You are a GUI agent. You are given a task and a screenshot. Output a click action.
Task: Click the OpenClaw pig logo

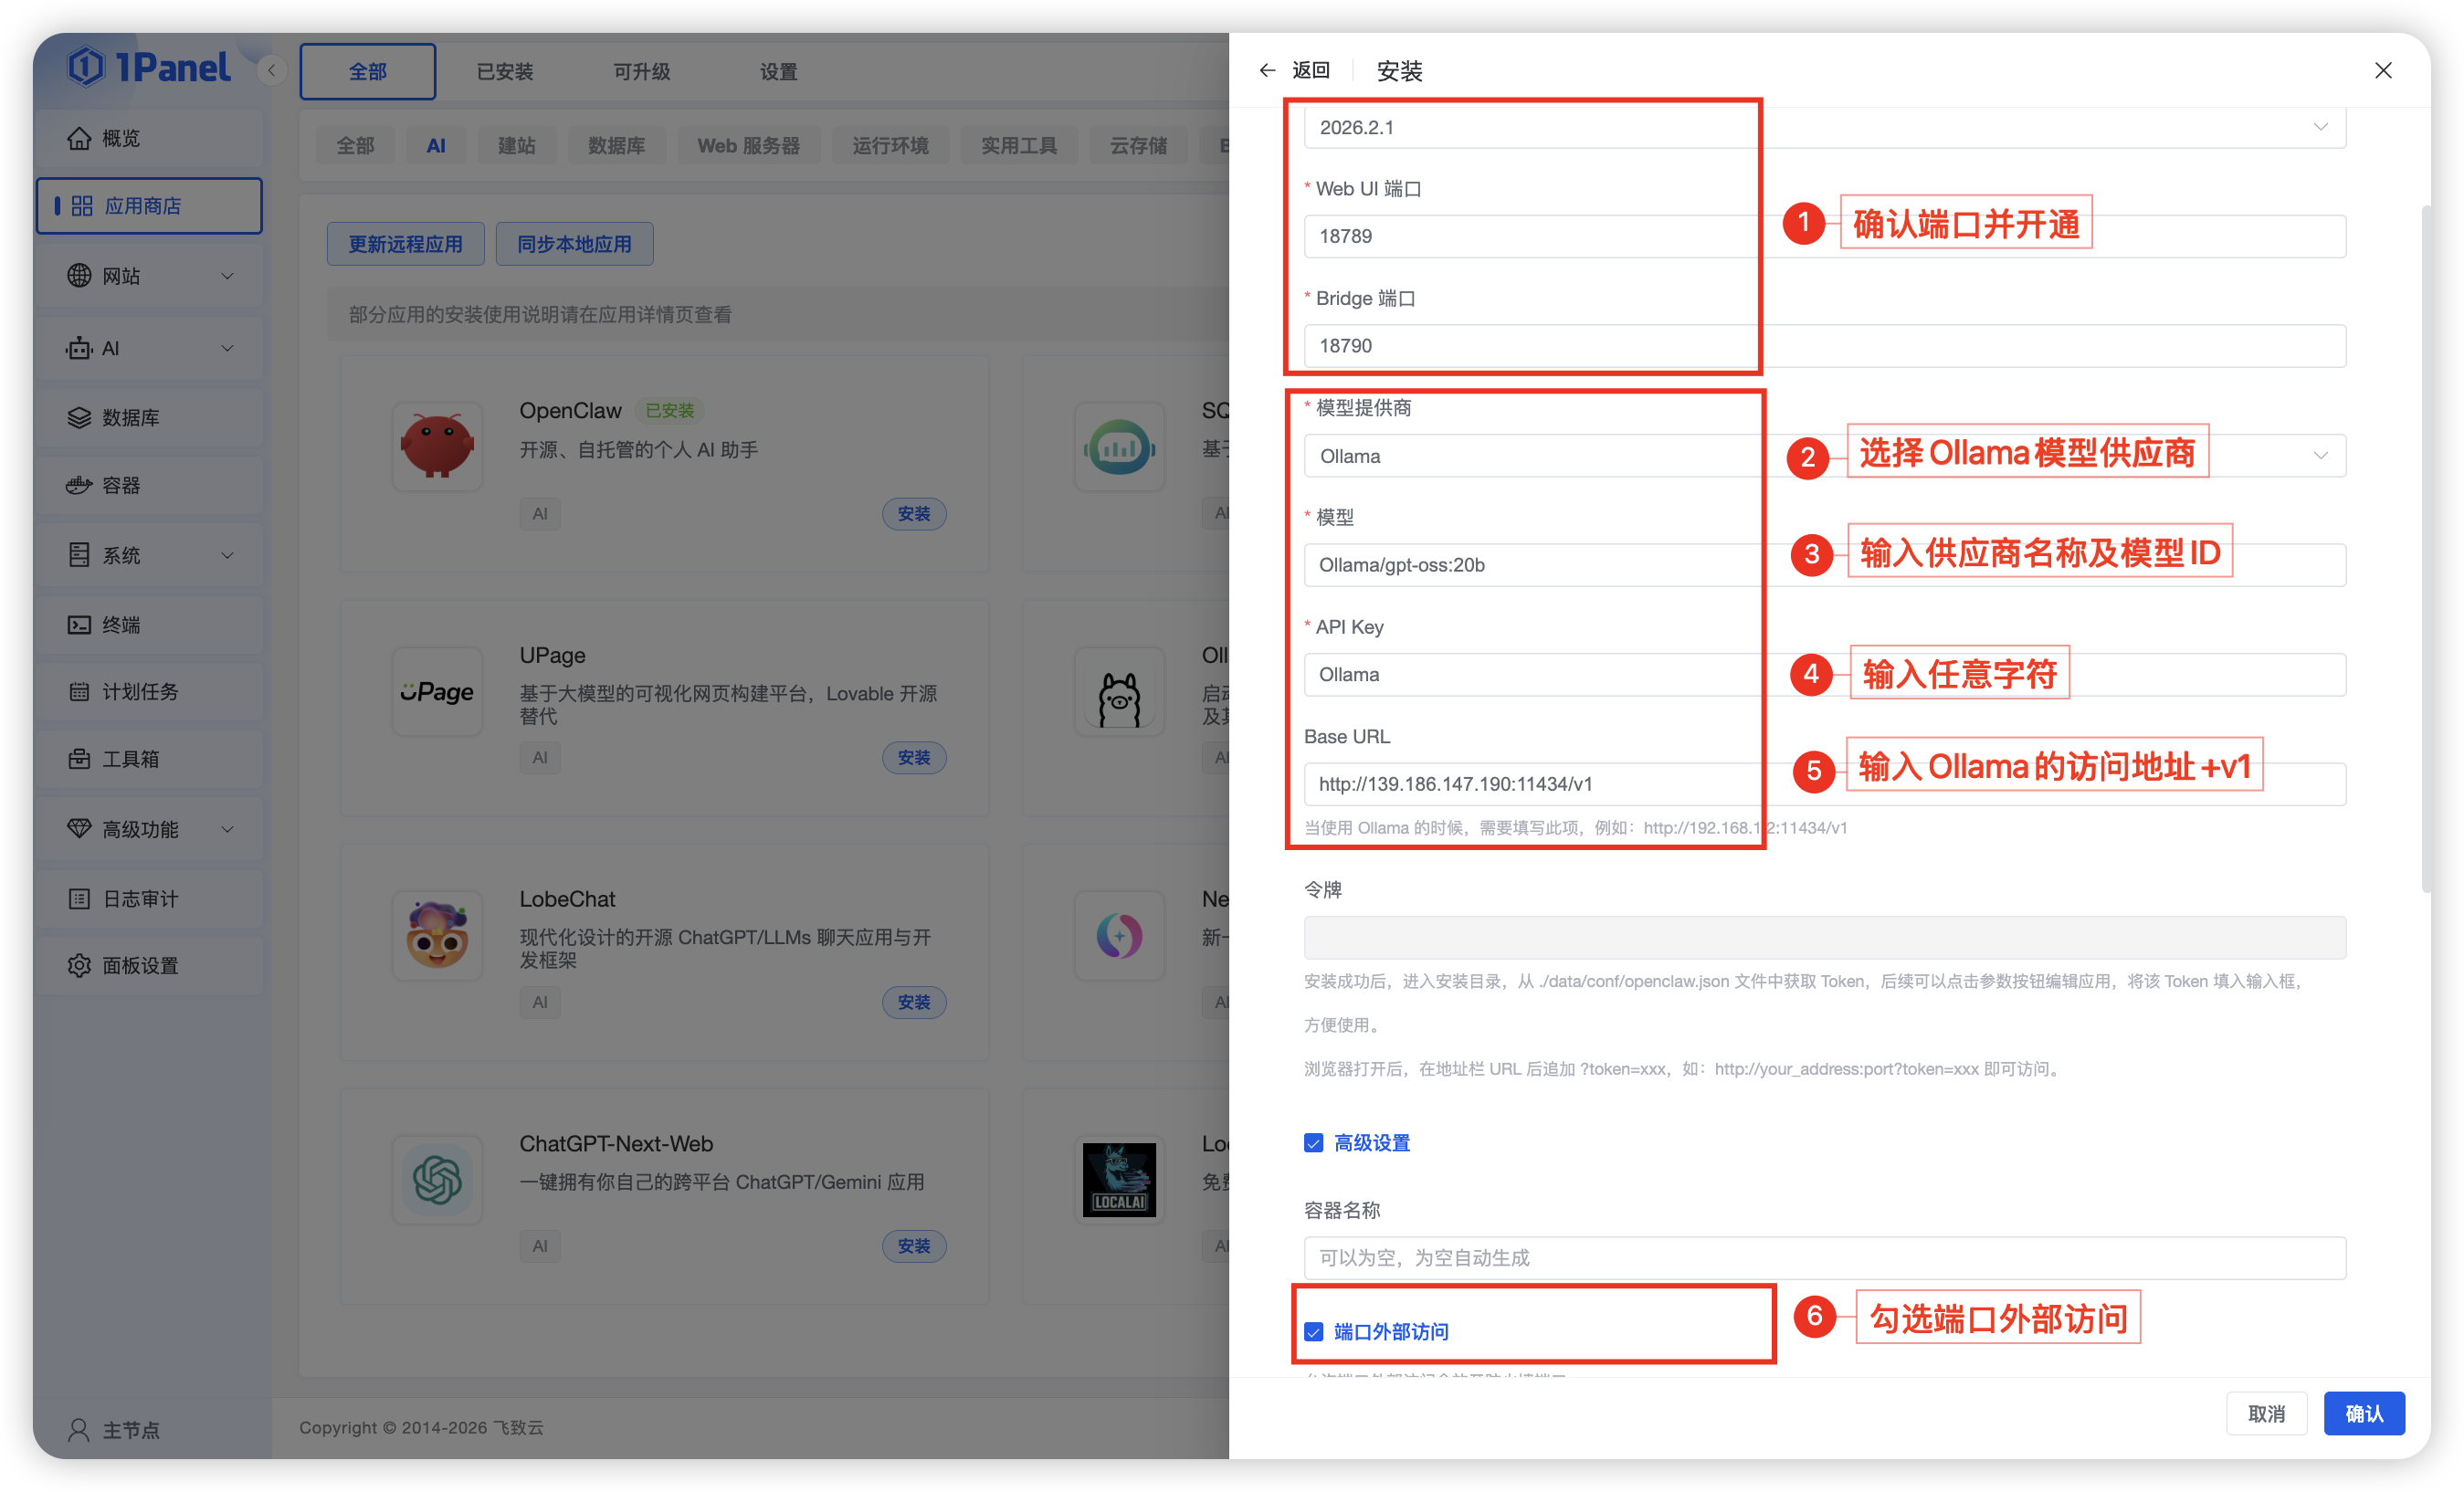click(x=437, y=447)
